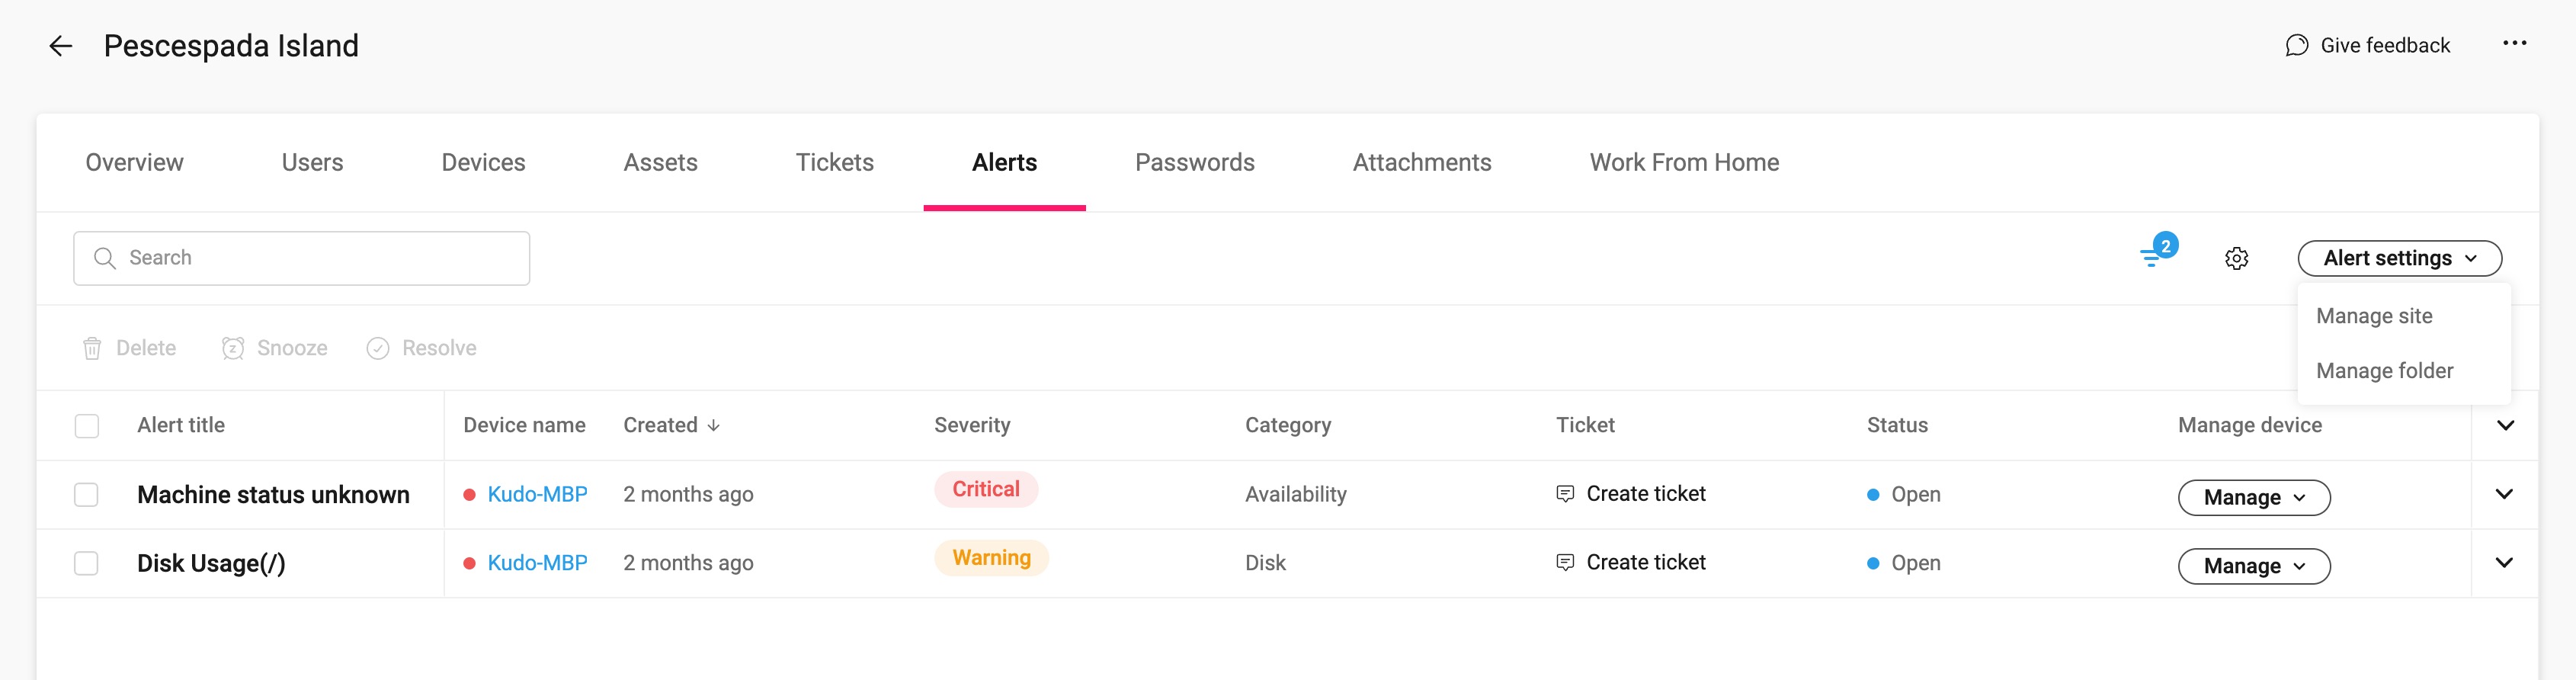Click the Ticket column header
This screenshot has height=680, width=2576.
(1585, 425)
